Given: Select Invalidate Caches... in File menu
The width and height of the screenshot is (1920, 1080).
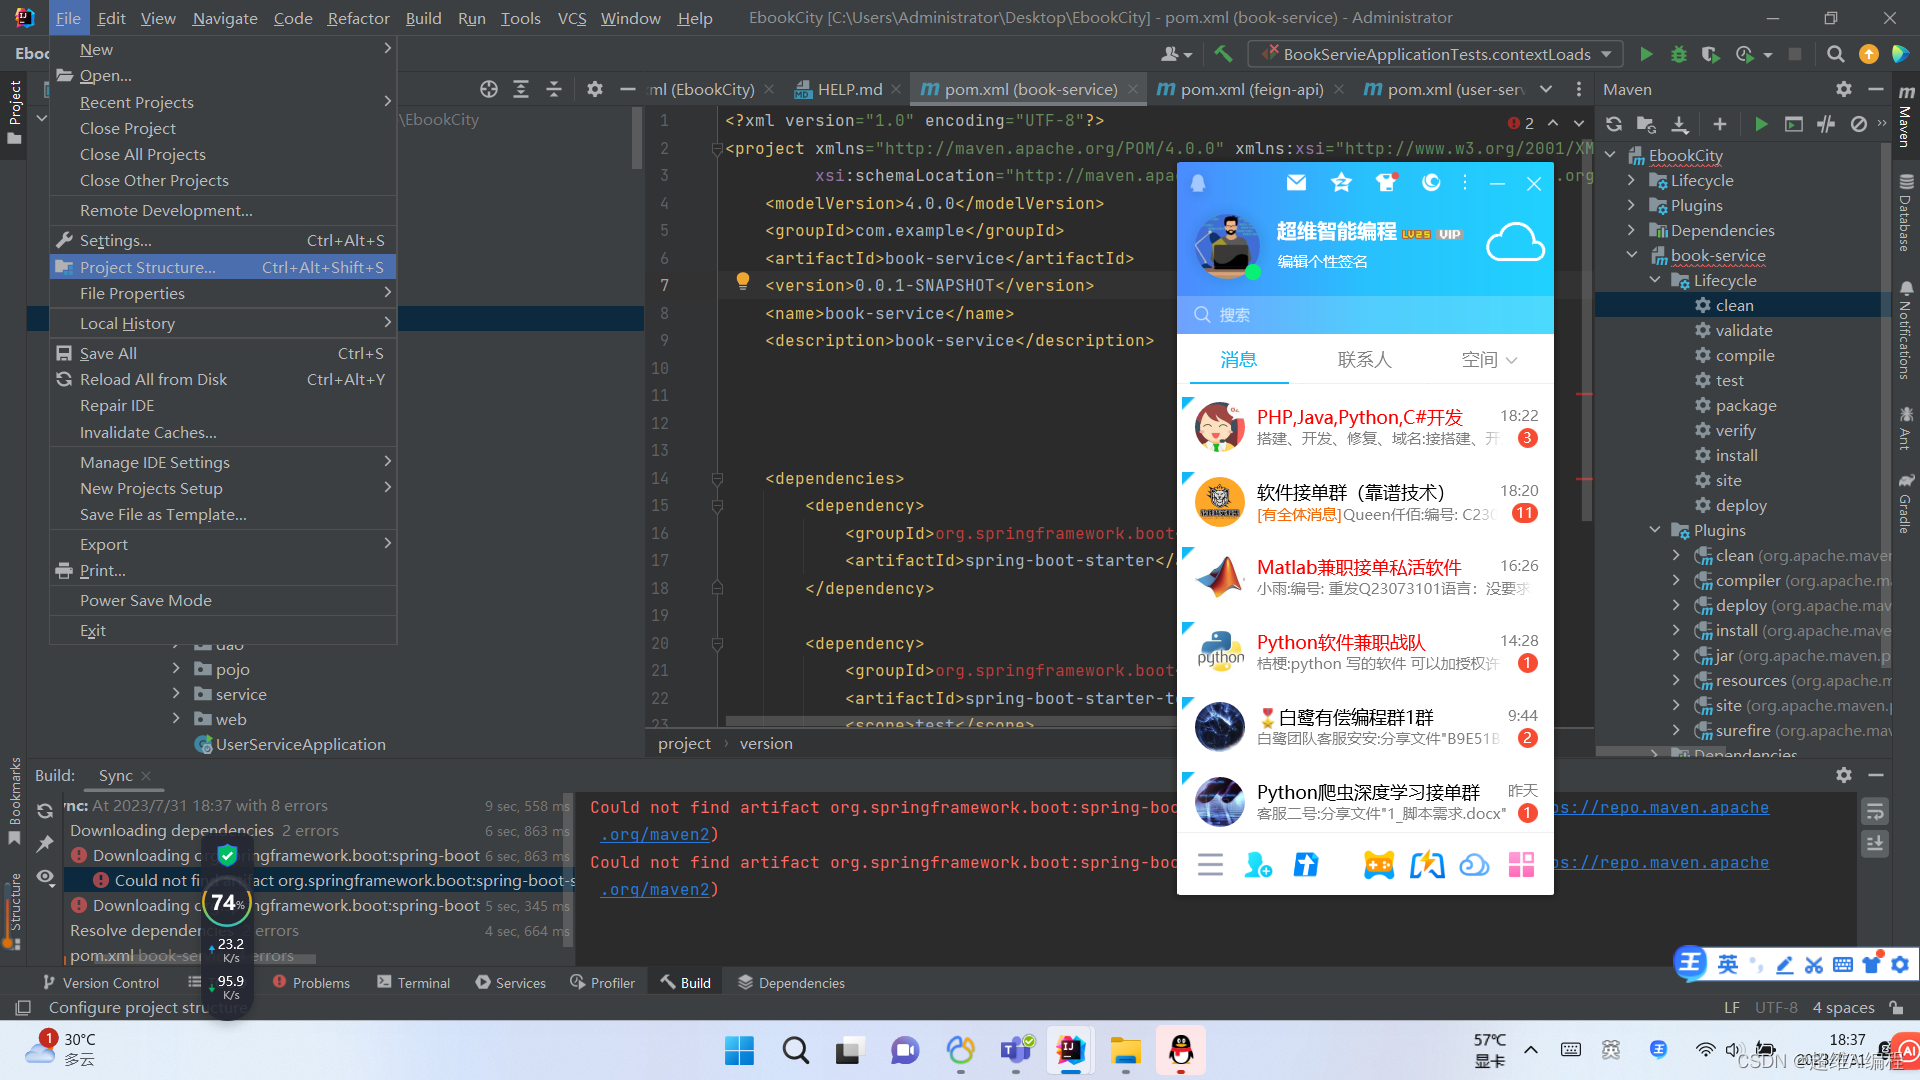Looking at the screenshot, I should pos(148,432).
